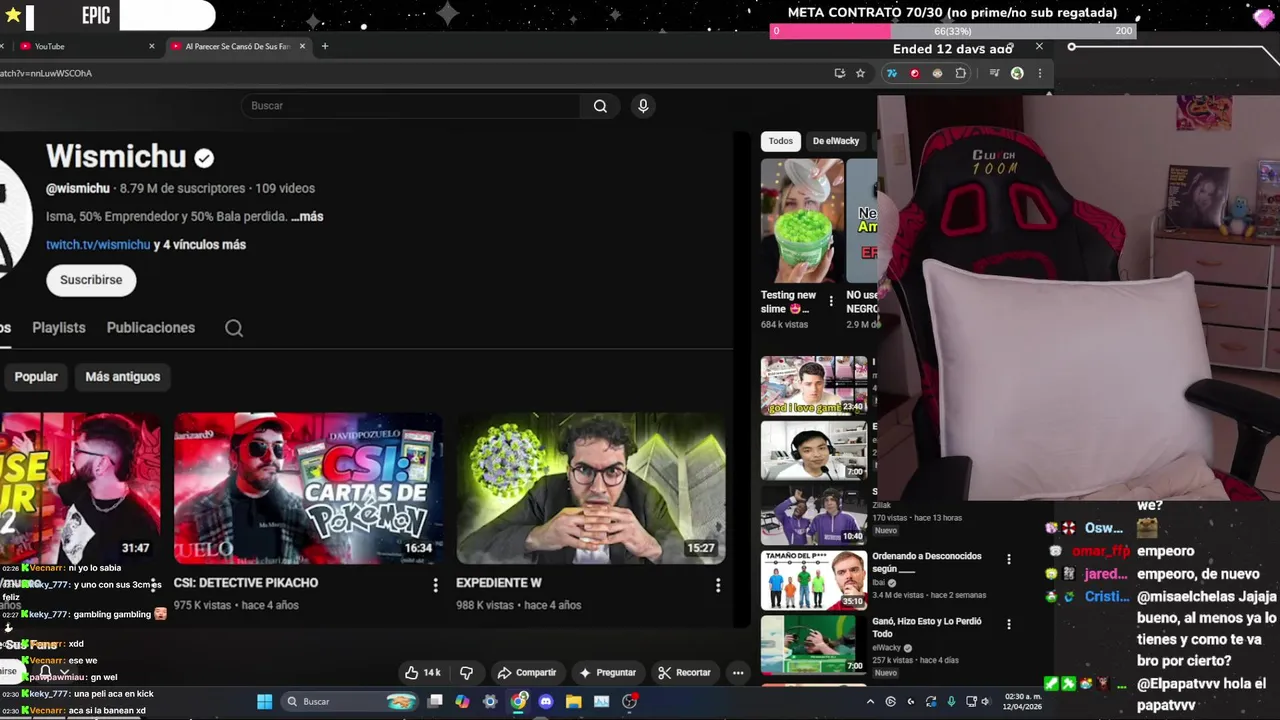The image size is (1280, 720).
Task: Click the 7TV extension icon
Action: (892, 73)
